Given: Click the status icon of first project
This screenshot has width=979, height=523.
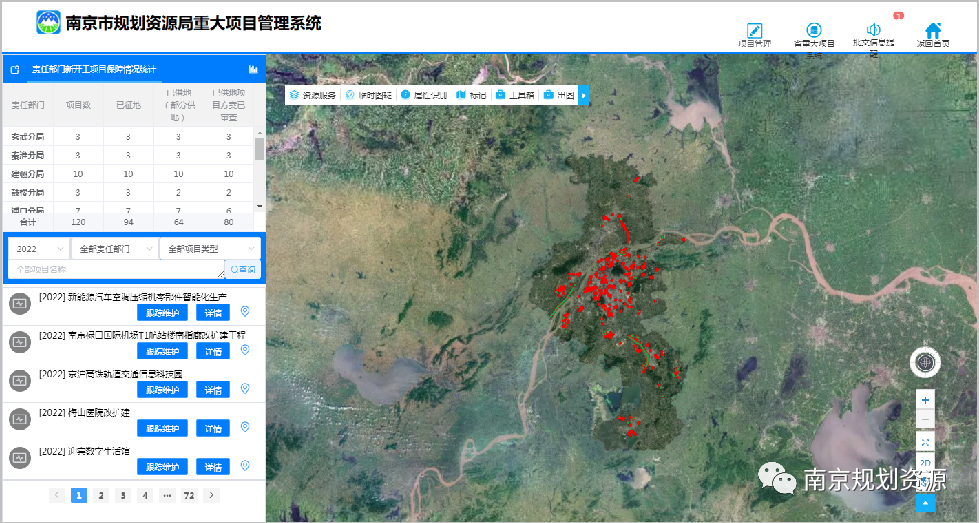Looking at the screenshot, I should (x=20, y=304).
